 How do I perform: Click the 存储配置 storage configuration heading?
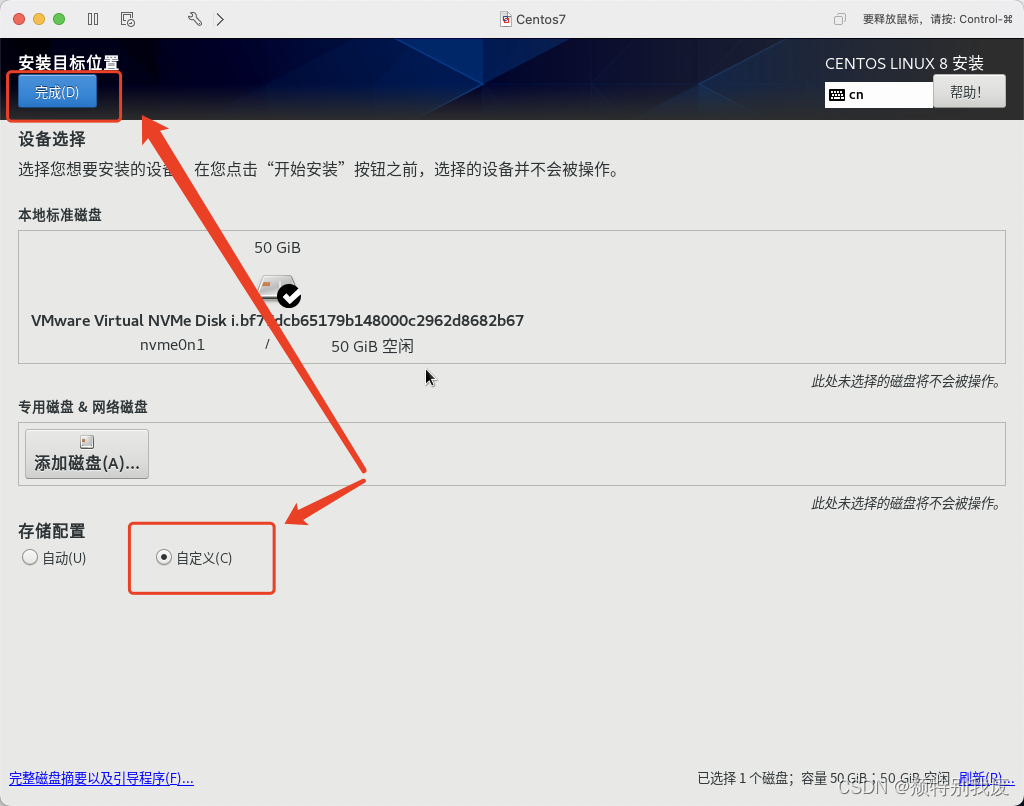52,531
